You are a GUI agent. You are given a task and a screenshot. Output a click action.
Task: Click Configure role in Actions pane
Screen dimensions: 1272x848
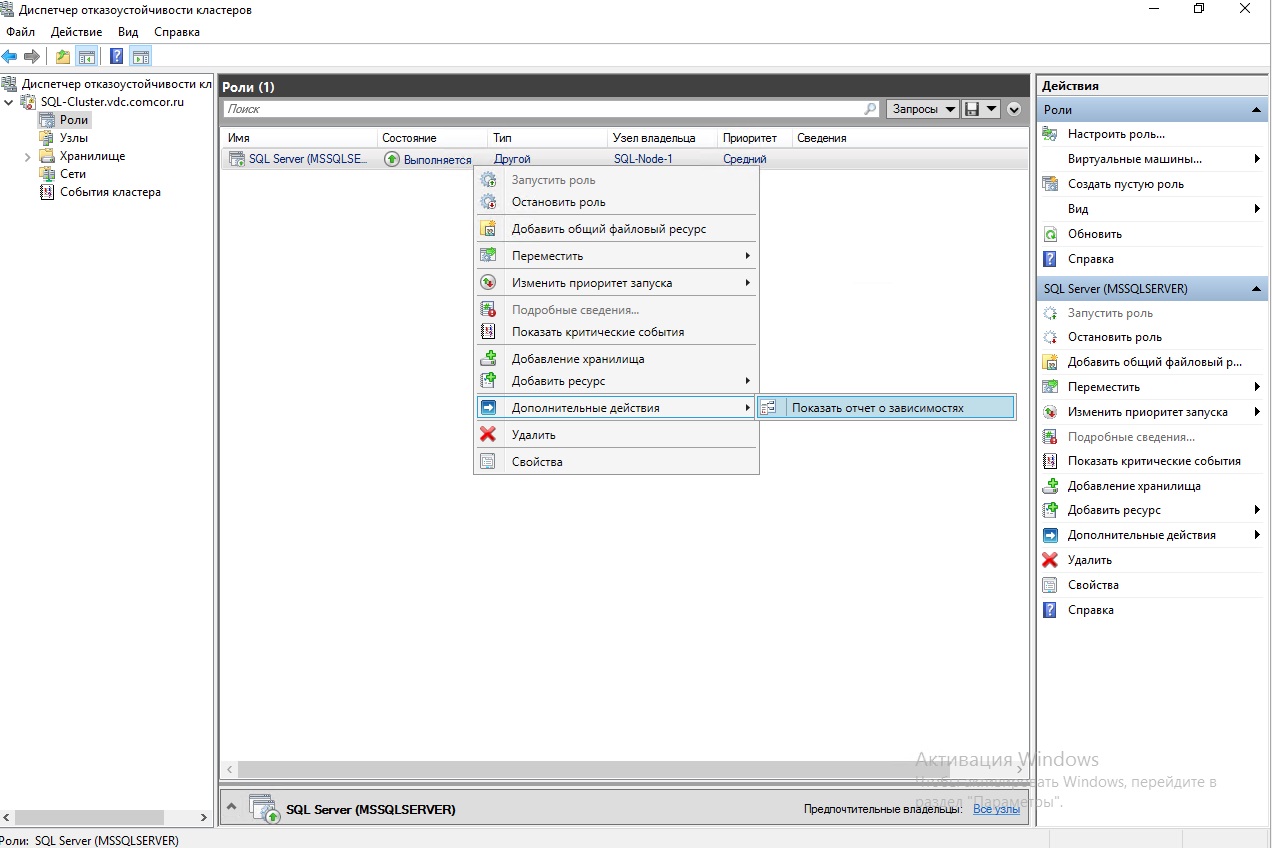point(1116,134)
